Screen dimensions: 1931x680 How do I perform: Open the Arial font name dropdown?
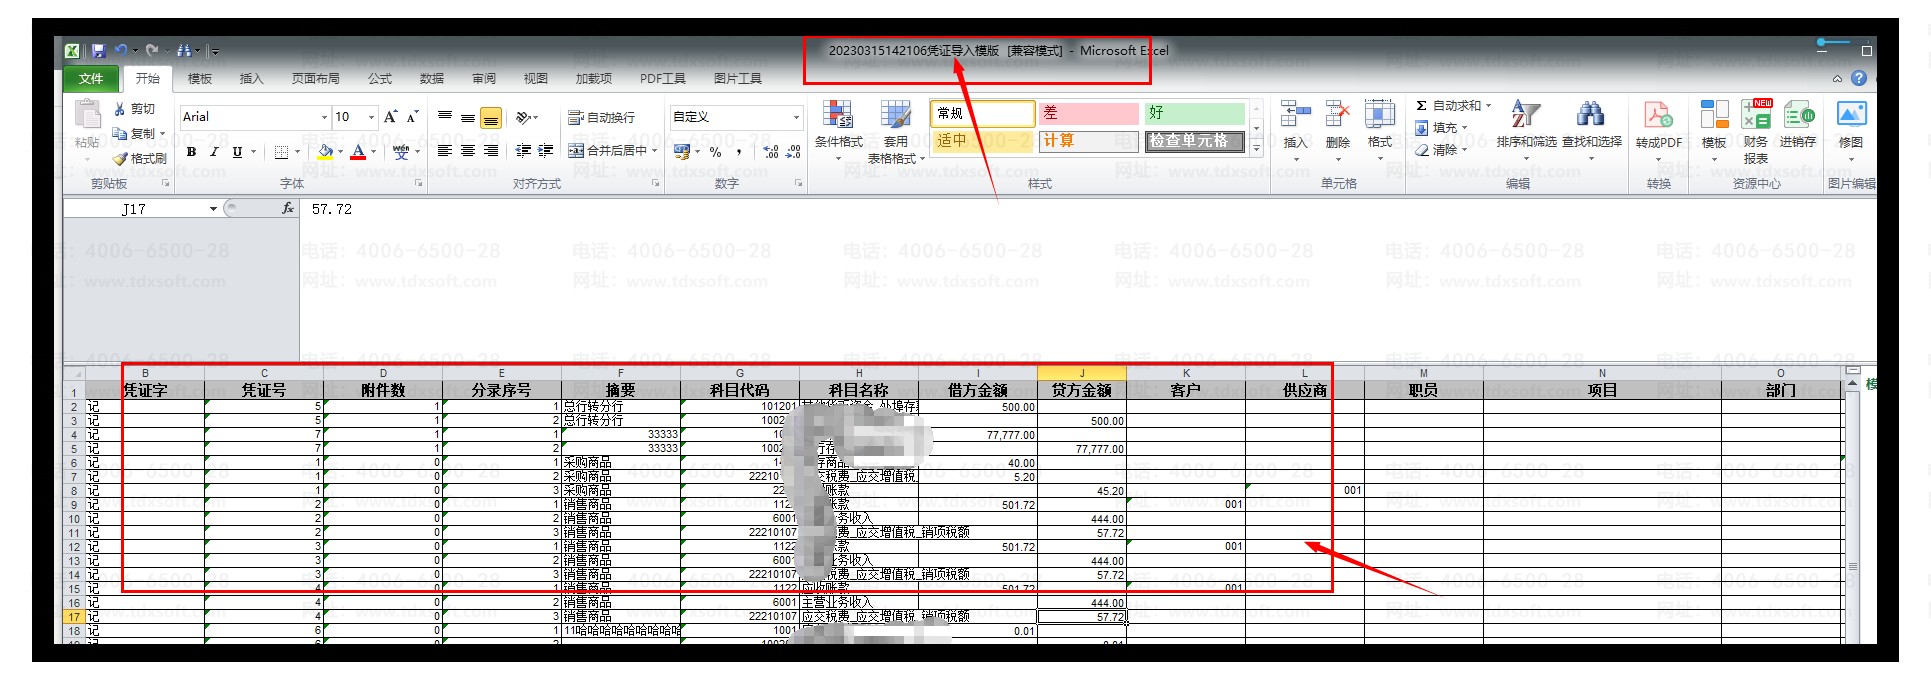(323, 117)
